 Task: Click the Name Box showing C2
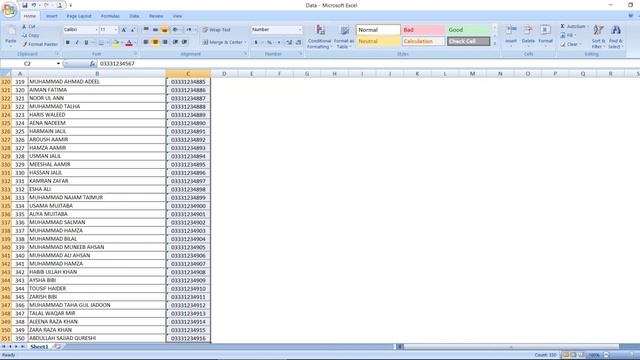point(28,64)
